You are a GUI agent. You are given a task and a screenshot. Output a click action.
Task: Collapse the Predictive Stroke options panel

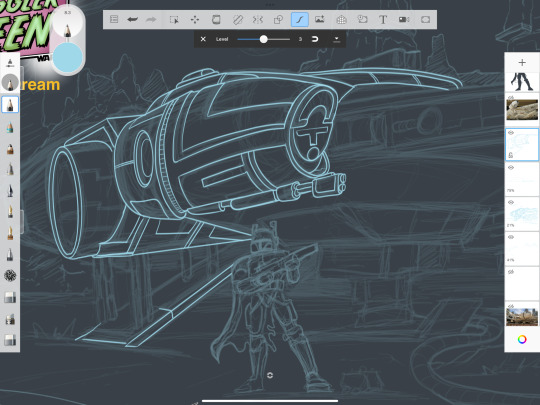(x=336, y=39)
